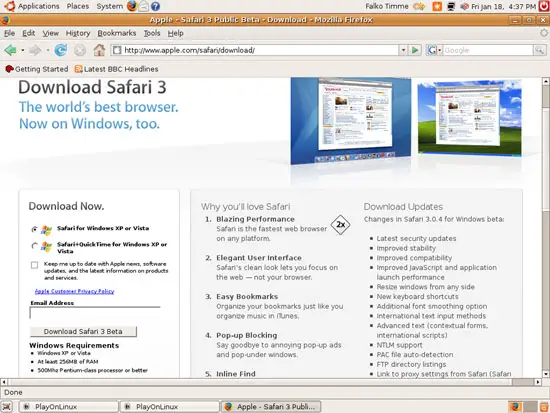Open the File menu
This screenshot has width=550, height=413.
[x=9, y=33]
